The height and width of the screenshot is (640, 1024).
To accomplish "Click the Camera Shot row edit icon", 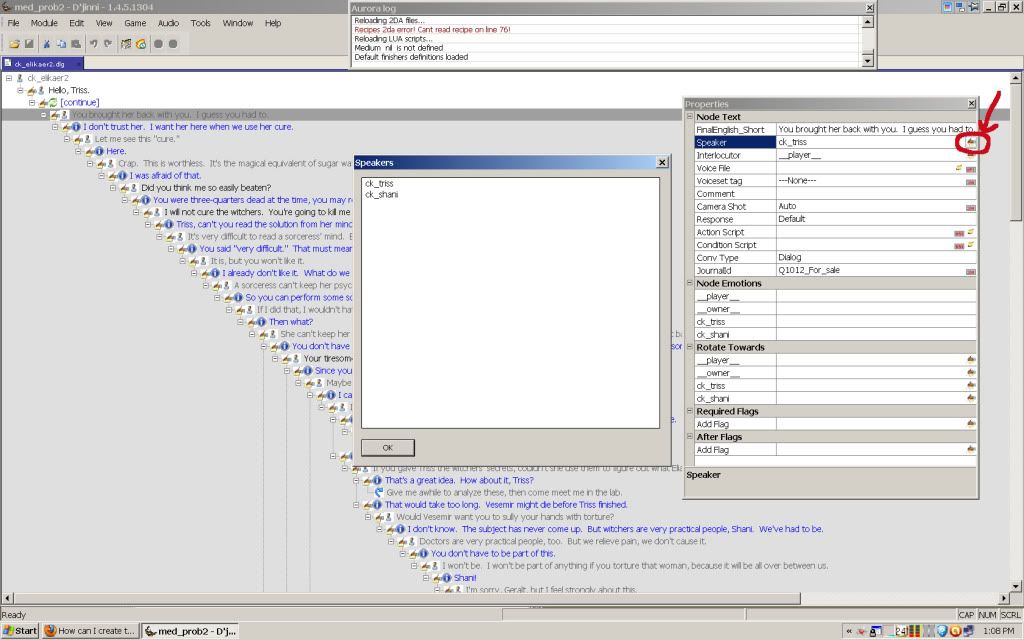I will tap(970, 207).
